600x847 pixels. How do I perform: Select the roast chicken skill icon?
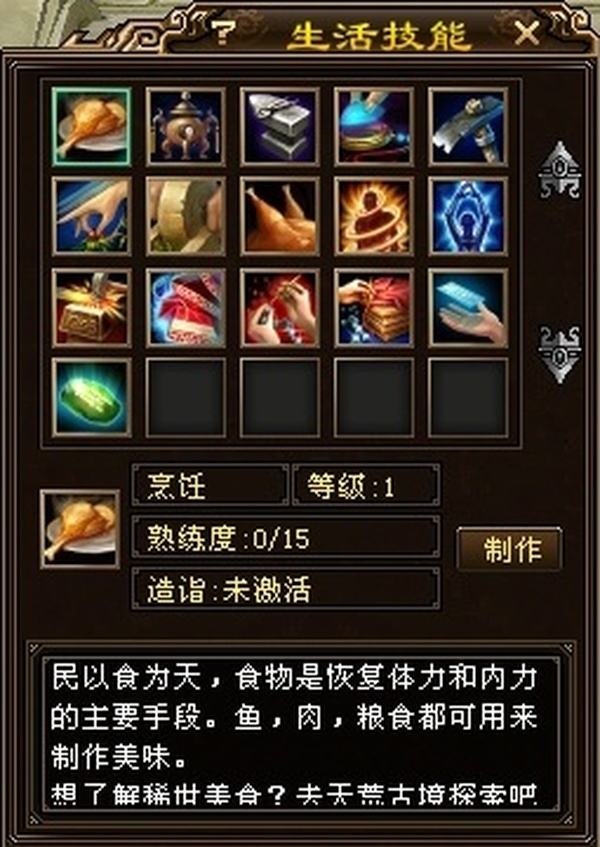tap(280, 216)
